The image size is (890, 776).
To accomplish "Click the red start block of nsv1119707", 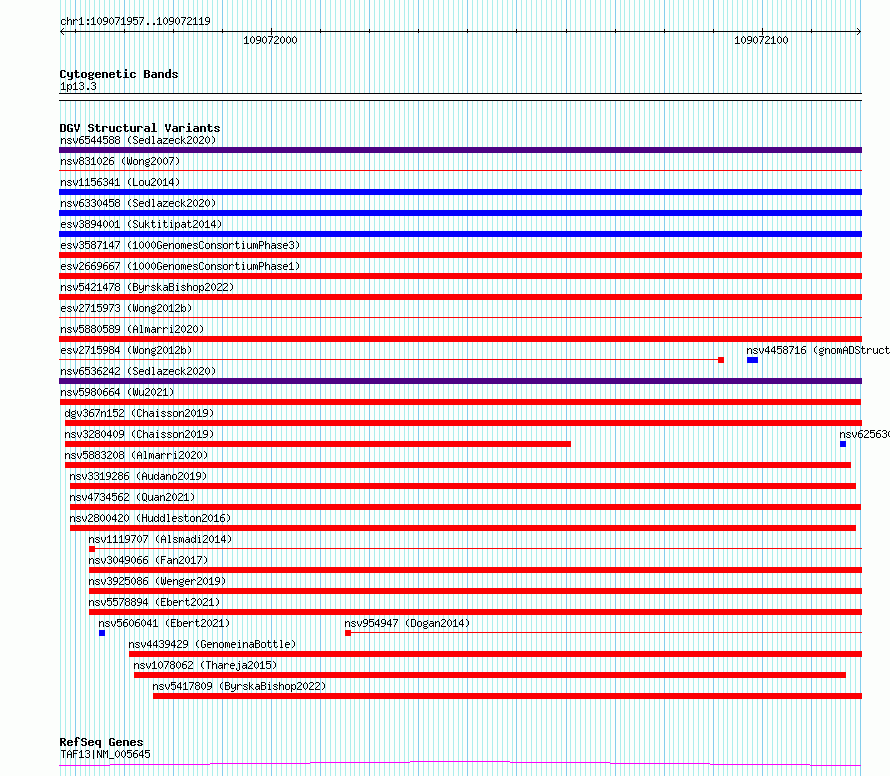I will (92, 549).
